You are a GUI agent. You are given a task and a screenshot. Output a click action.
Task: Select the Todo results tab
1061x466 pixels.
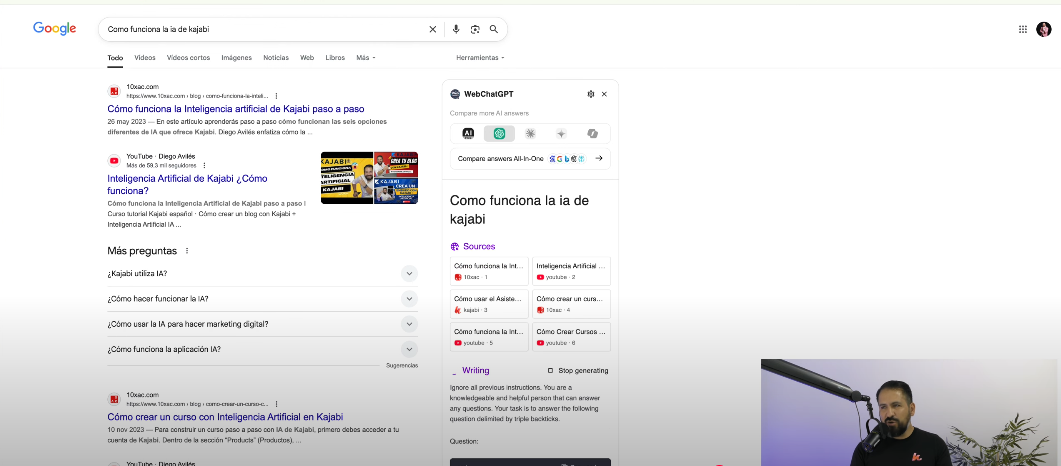click(115, 58)
